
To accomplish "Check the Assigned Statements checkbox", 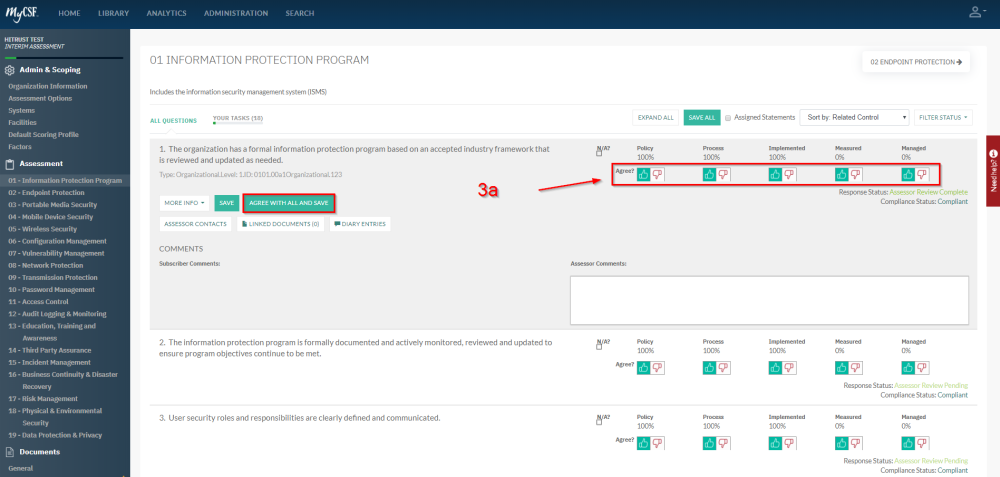I will click(x=728, y=118).
